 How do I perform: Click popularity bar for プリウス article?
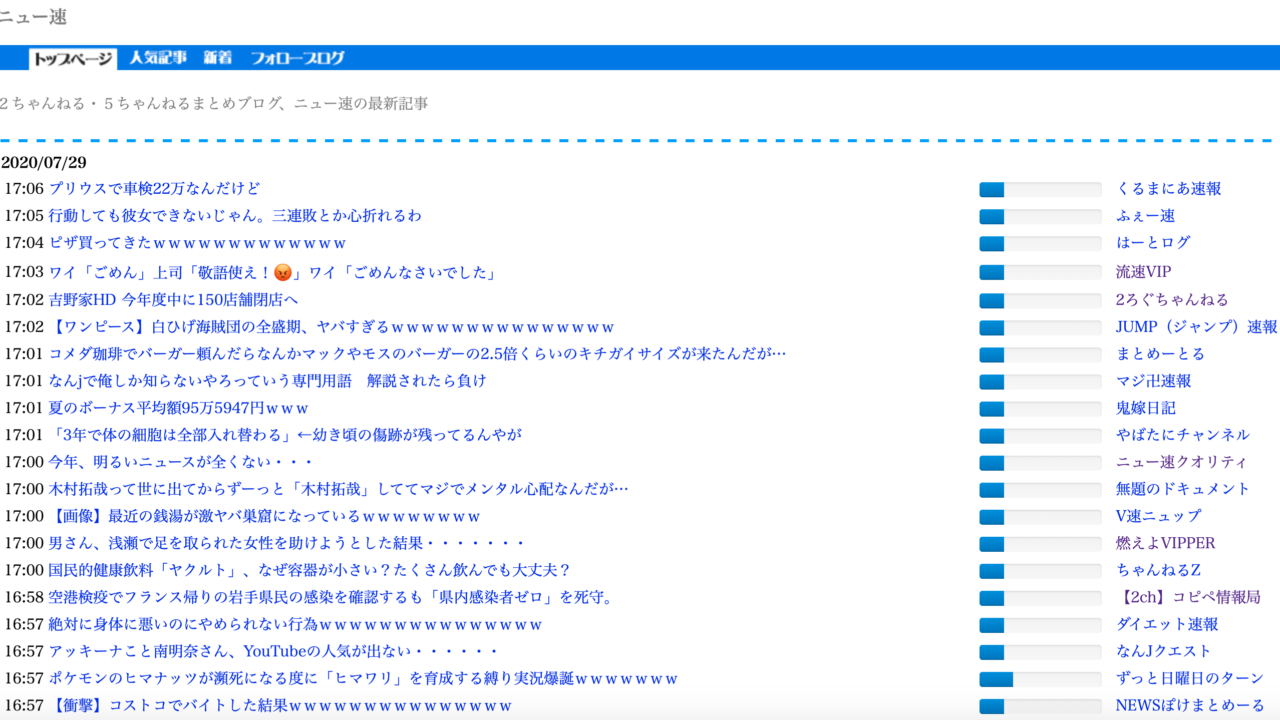[x=1040, y=190]
